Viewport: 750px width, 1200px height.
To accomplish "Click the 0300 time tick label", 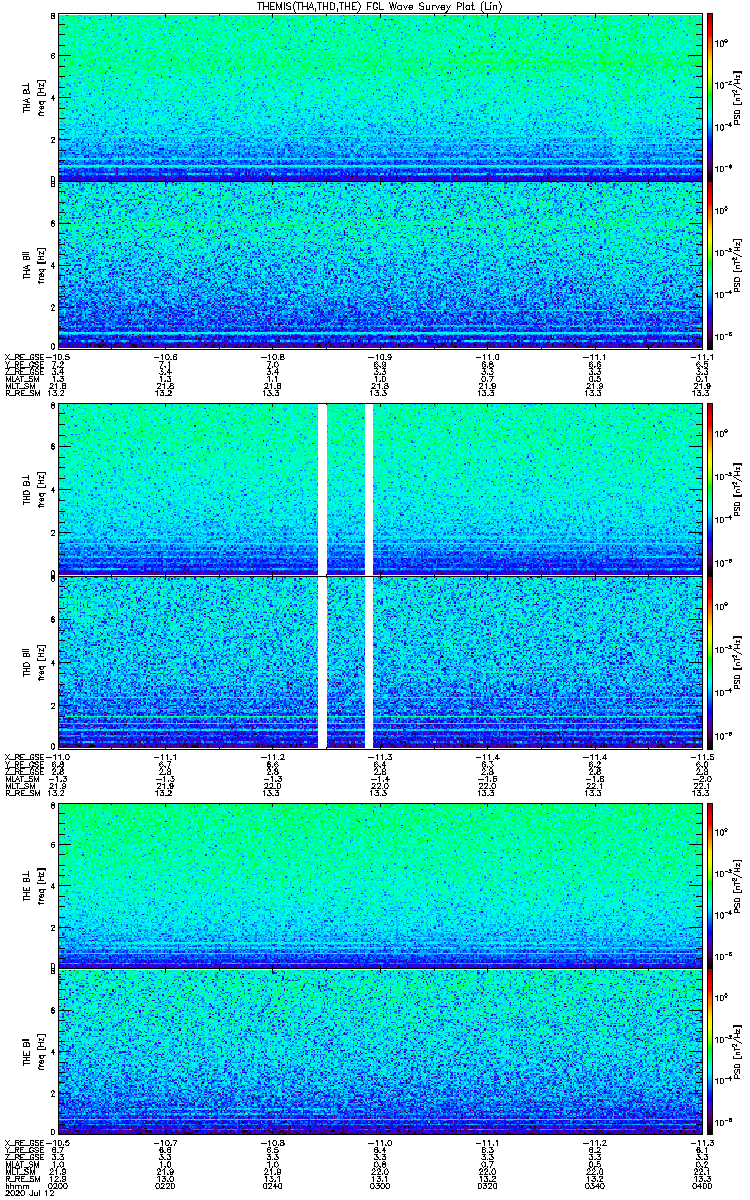I will (x=380, y=1186).
